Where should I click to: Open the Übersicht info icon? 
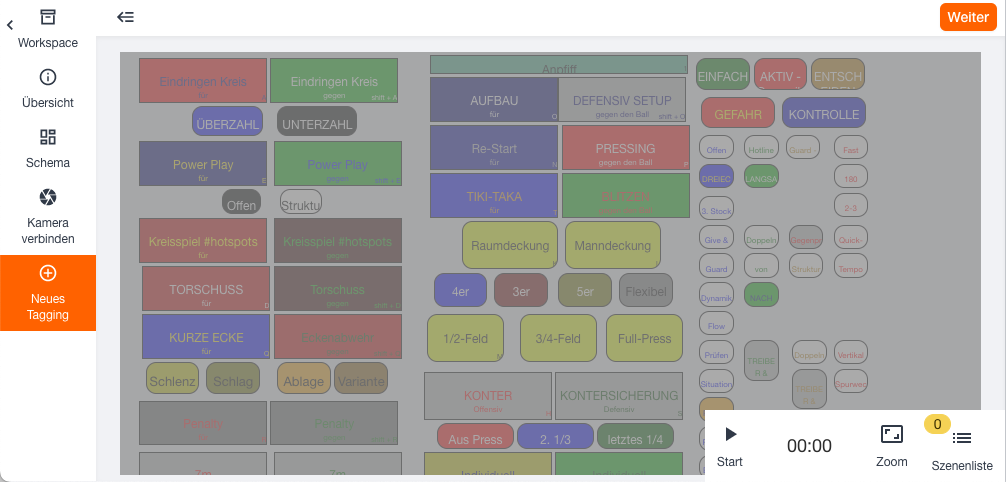click(48, 77)
